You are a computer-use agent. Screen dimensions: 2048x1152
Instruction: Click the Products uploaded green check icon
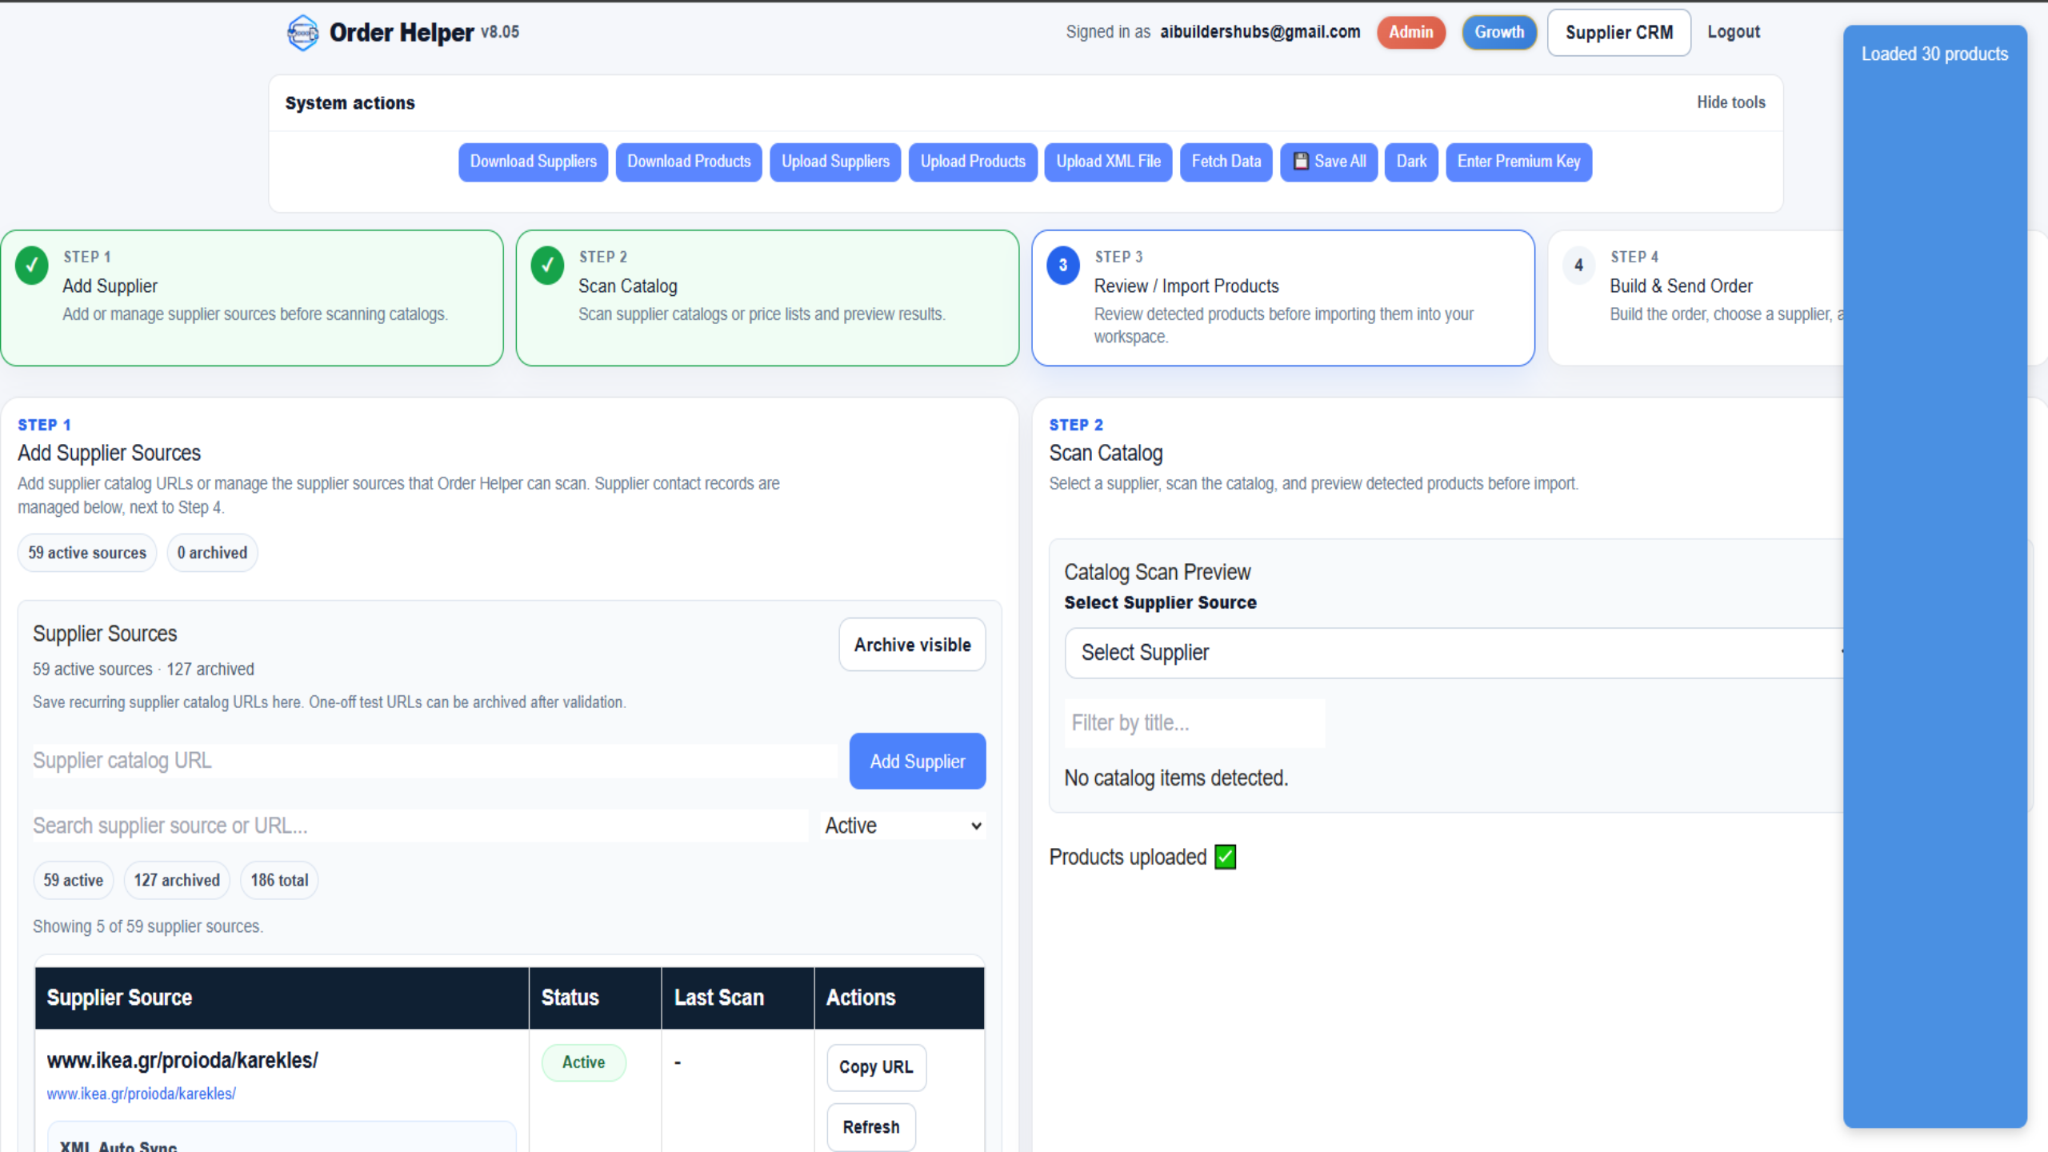click(x=1225, y=857)
